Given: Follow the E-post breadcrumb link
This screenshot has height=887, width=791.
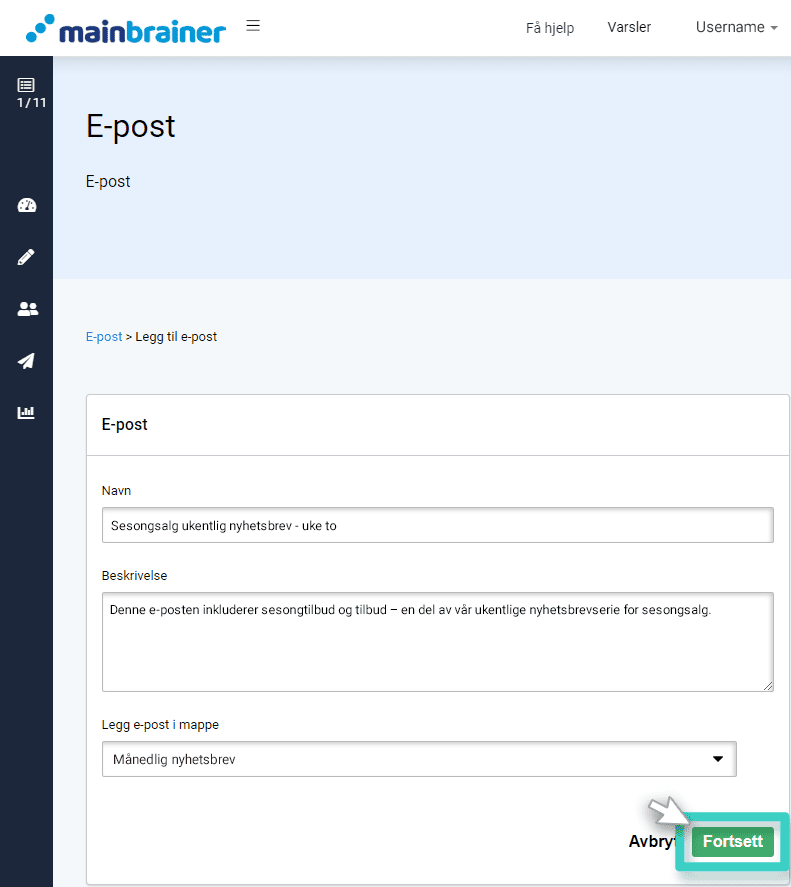Looking at the screenshot, I should click(104, 337).
